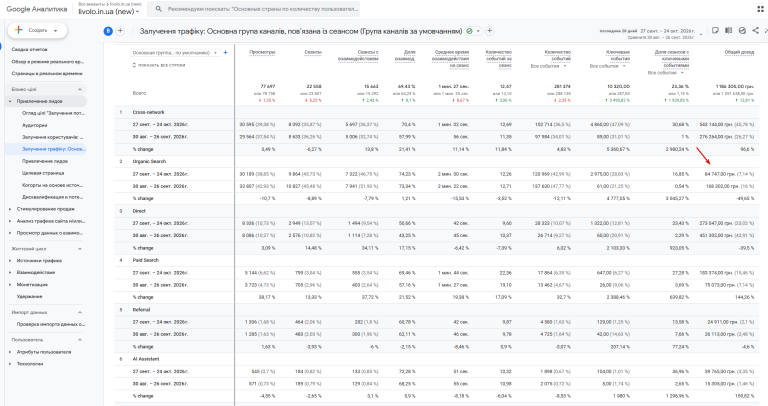The height and width of the screenshot is (406, 768).
Task: Open Аудитории in sidebar
Action: pyautogui.click(x=35, y=125)
